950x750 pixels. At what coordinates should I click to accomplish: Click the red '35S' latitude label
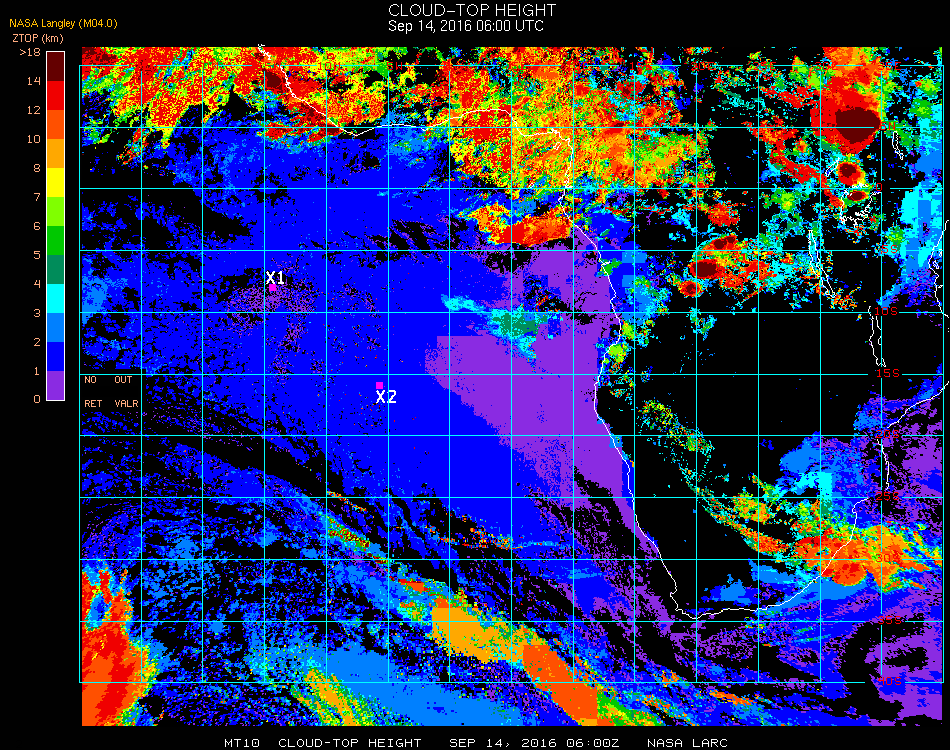pos(890,620)
